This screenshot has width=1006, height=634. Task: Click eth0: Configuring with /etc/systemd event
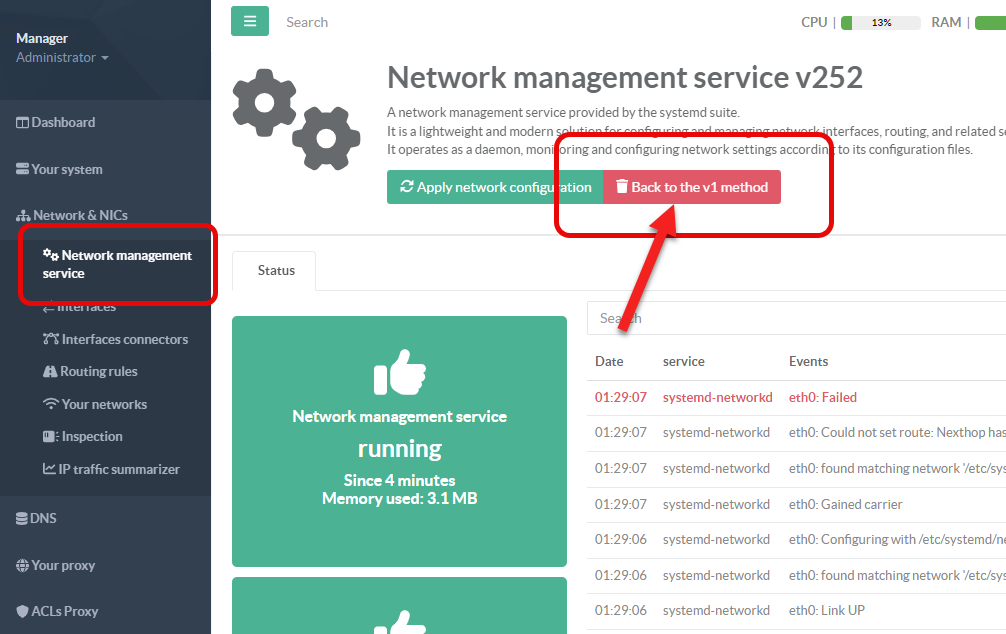(x=897, y=540)
